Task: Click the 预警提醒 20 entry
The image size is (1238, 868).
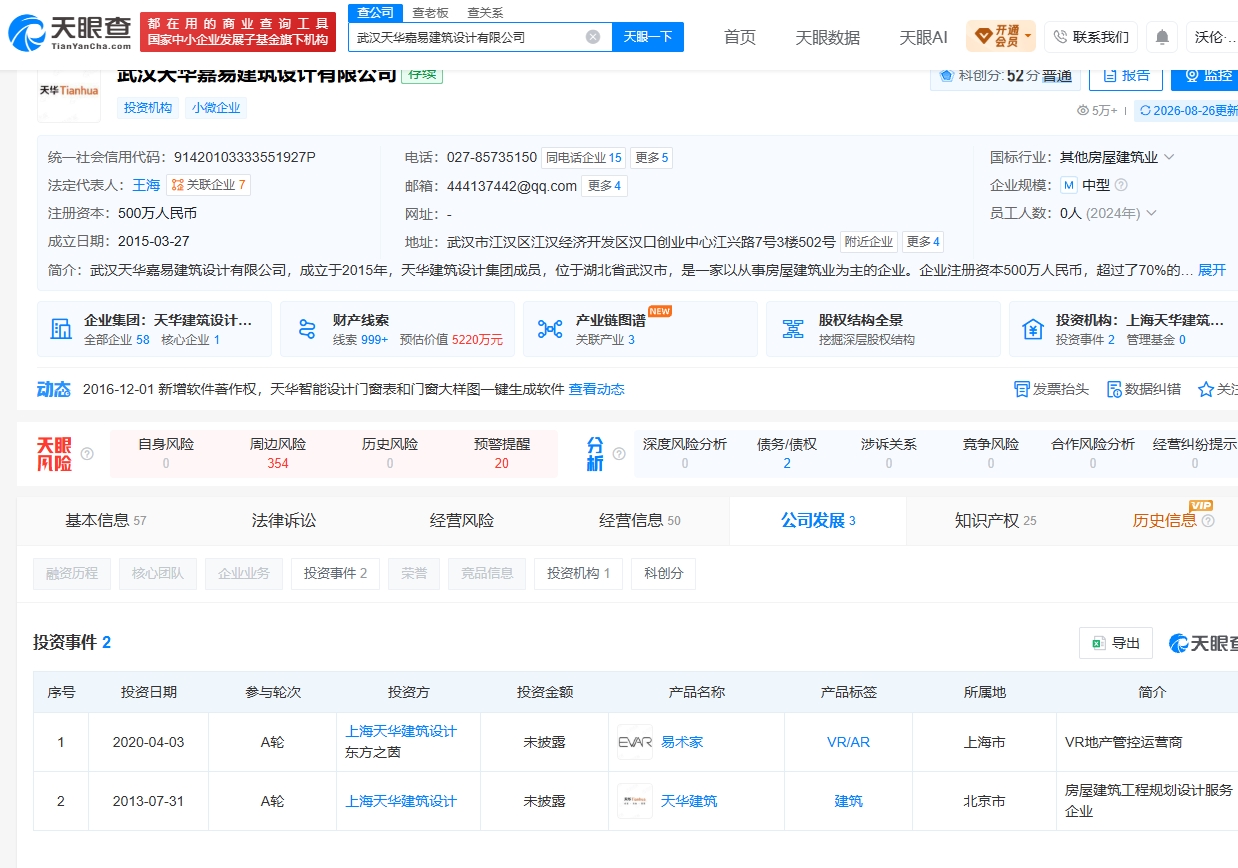Action: click(502, 453)
